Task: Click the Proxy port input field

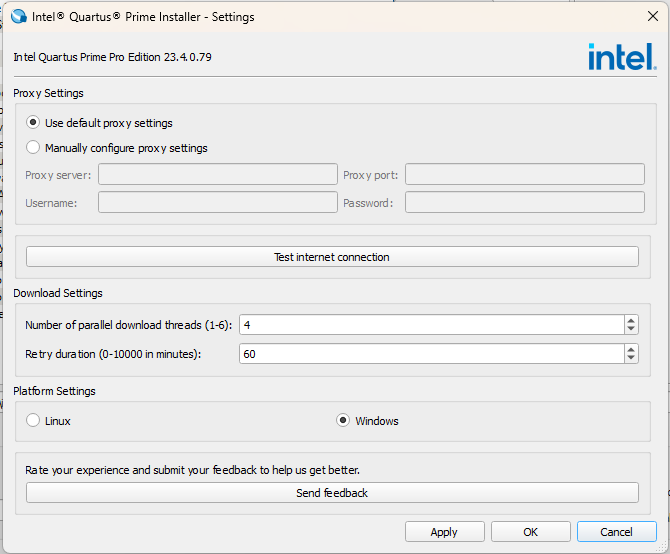Action: (x=525, y=174)
